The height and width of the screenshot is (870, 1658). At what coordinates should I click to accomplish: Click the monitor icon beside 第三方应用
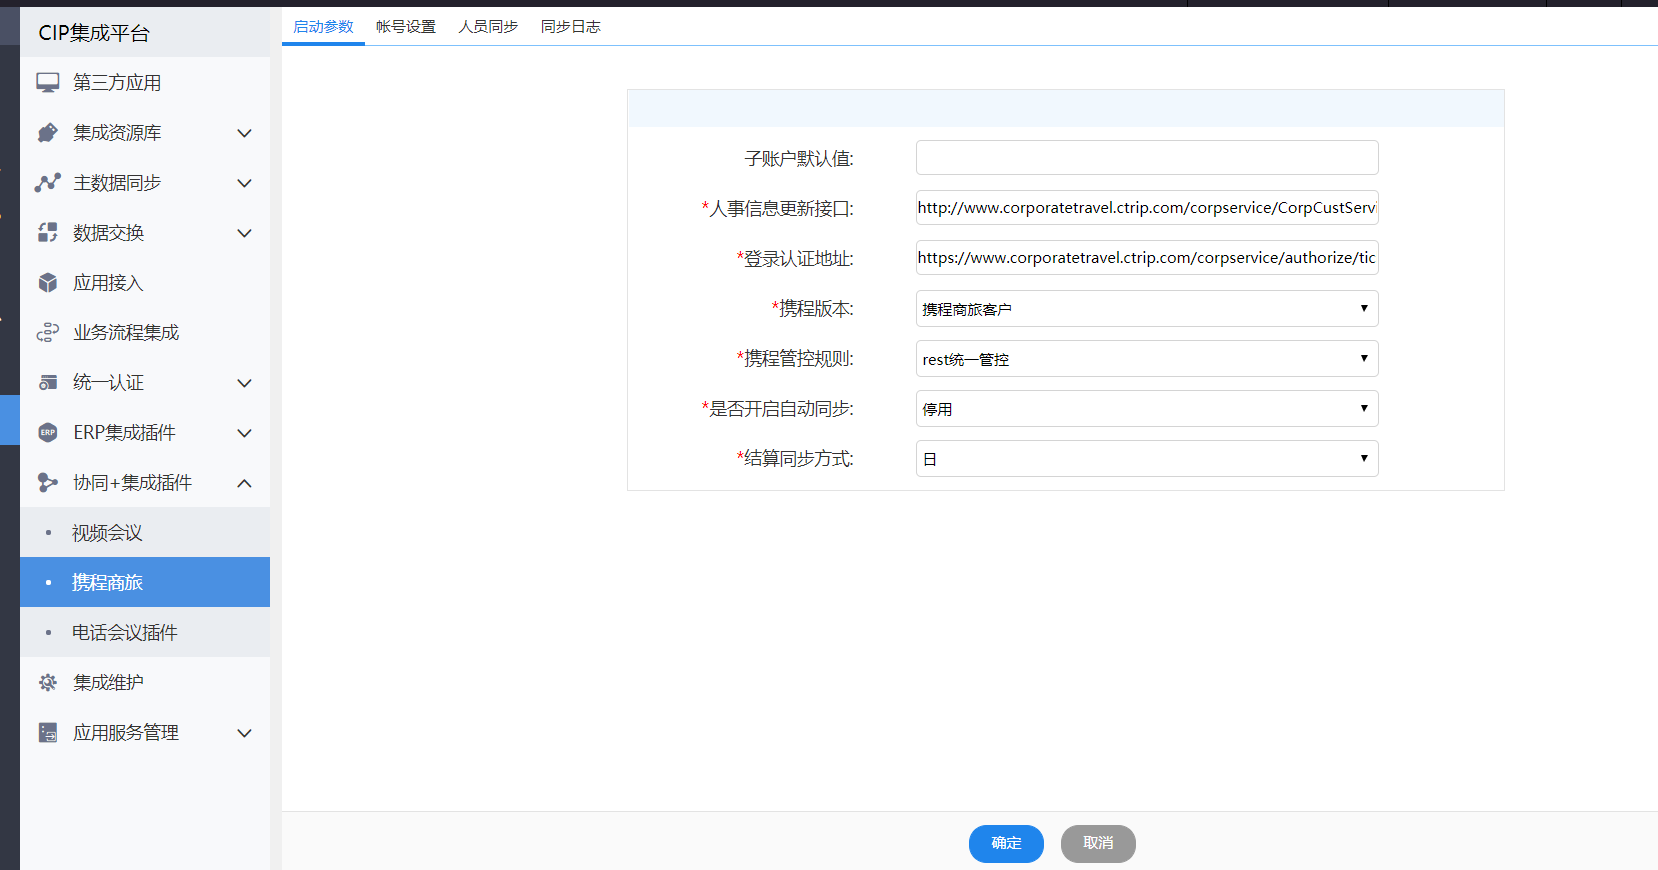tap(47, 83)
